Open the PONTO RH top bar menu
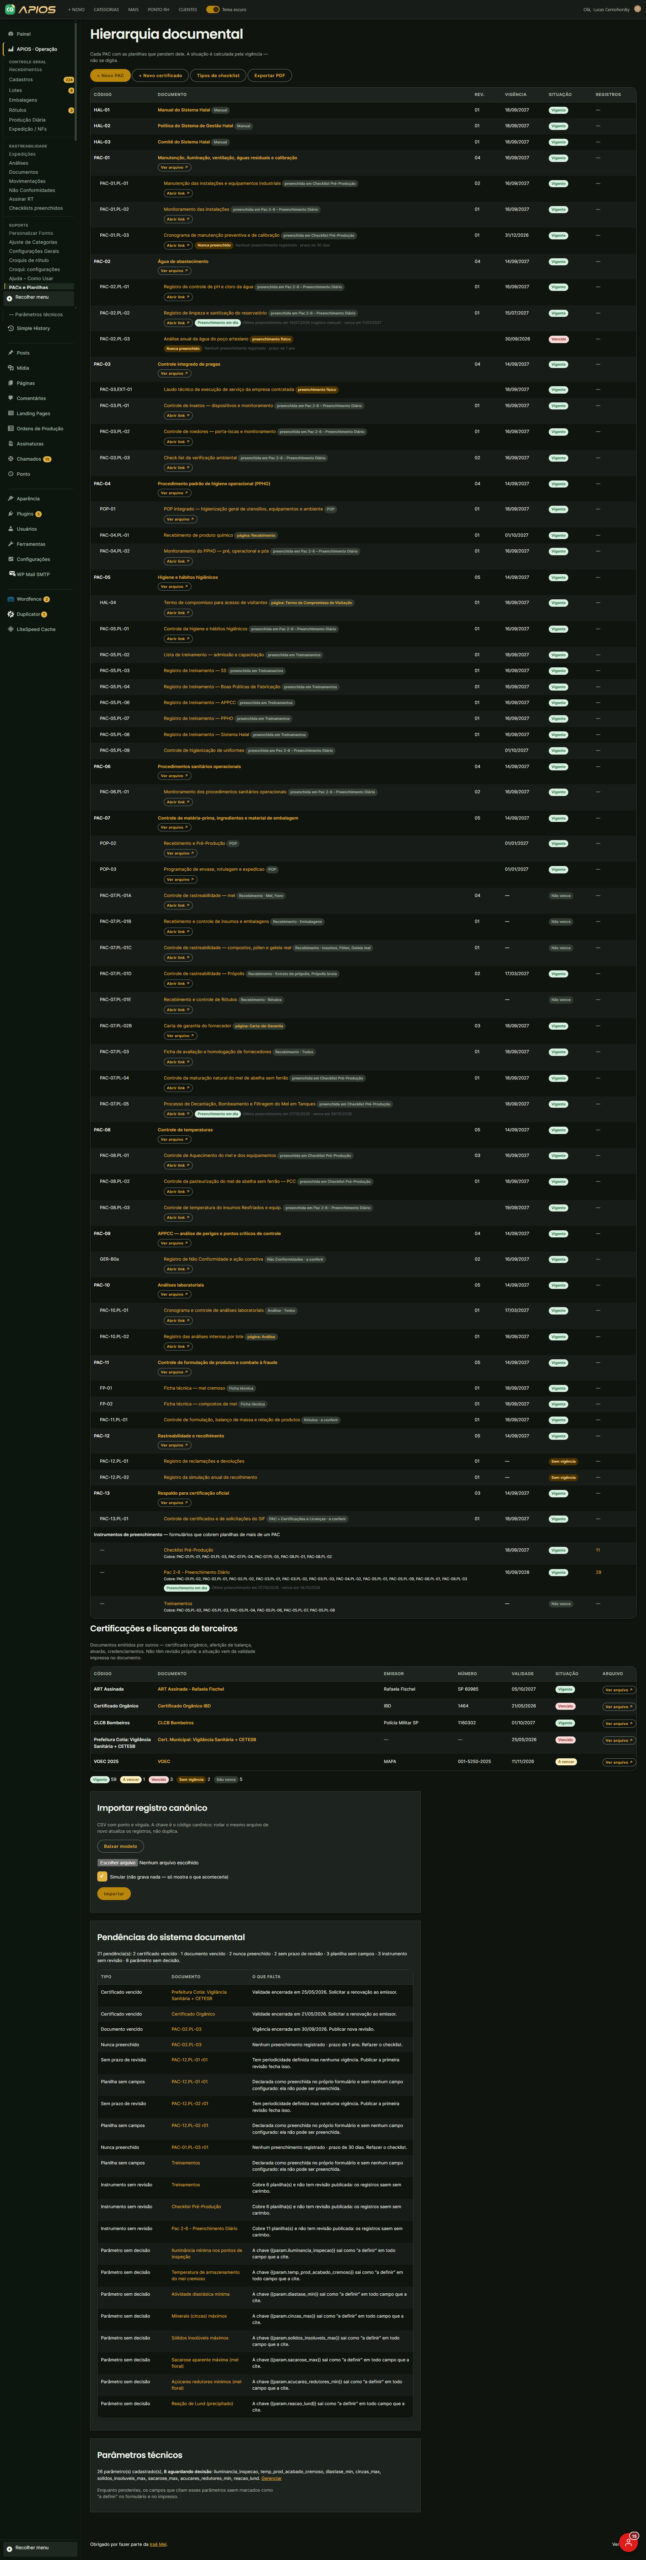The width and height of the screenshot is (646, 2560). point(158,9)
